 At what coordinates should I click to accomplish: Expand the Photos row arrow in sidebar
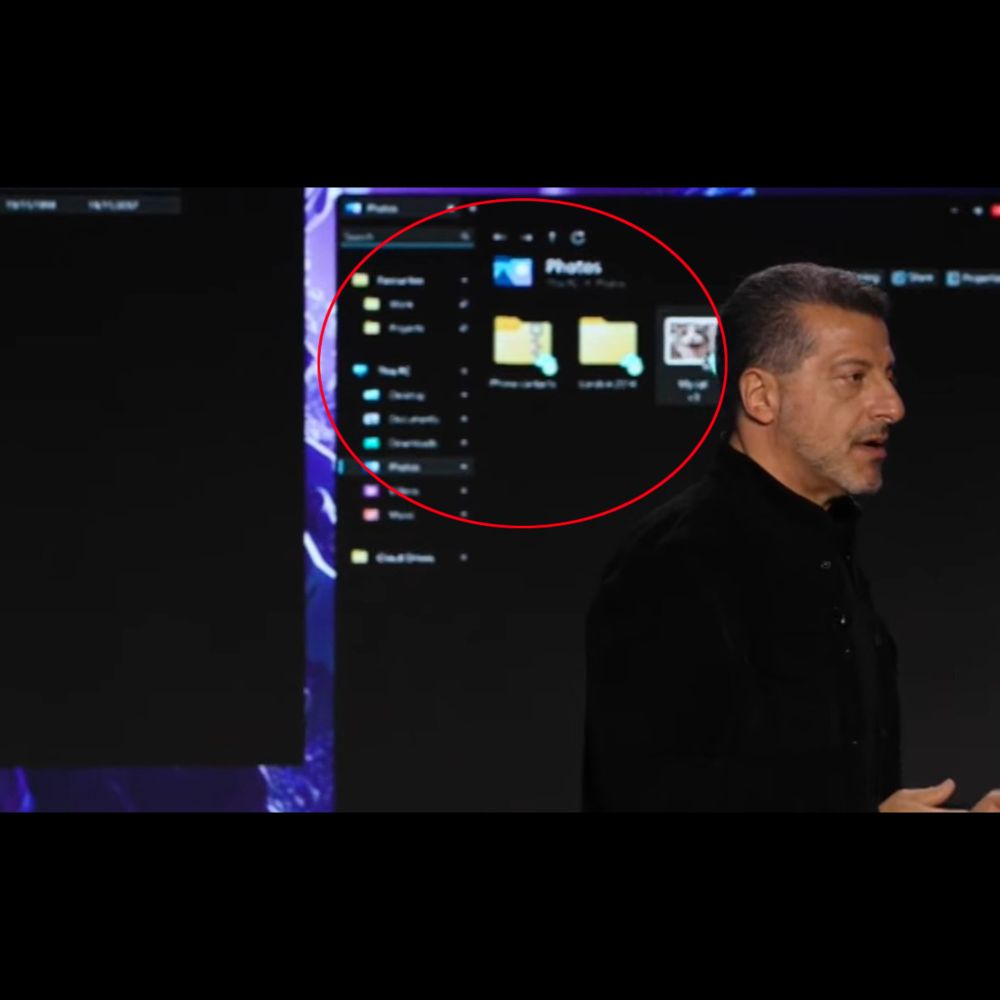(x=464, y=467)
